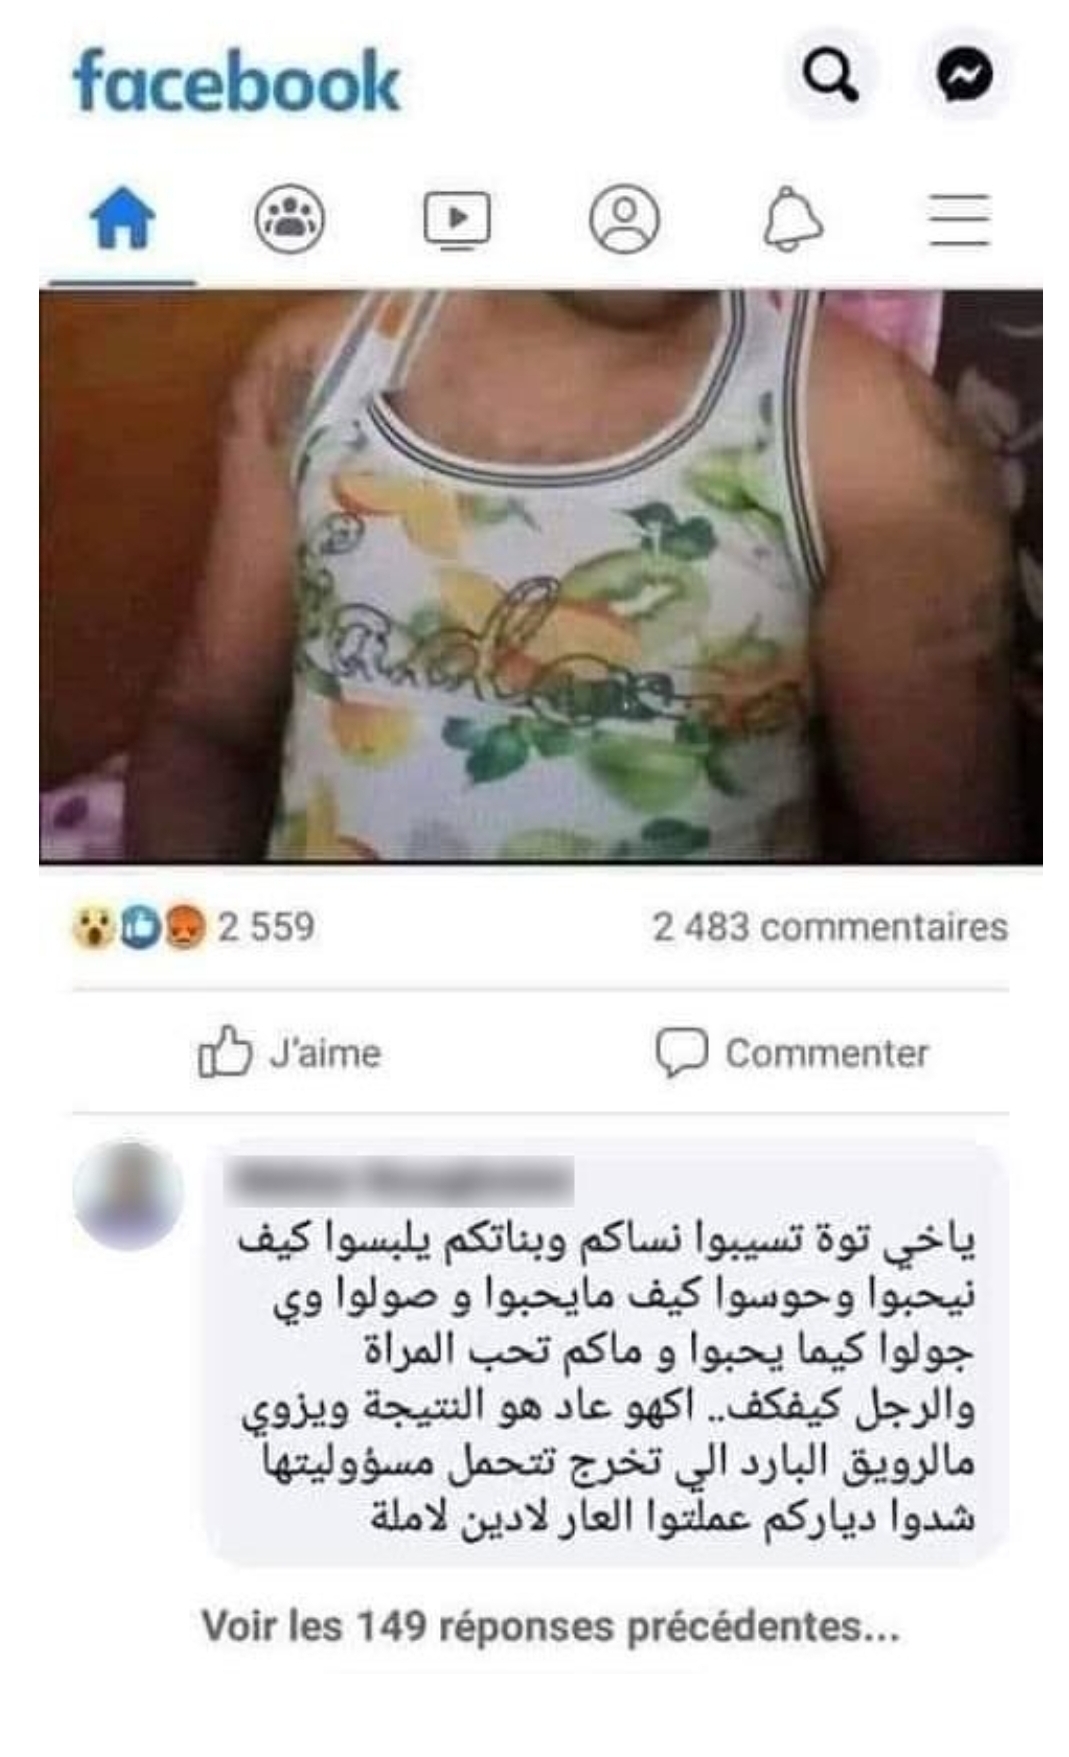View the angry reaction emoji
The height and width of the screenshot is (1757, 1069).
184,927
